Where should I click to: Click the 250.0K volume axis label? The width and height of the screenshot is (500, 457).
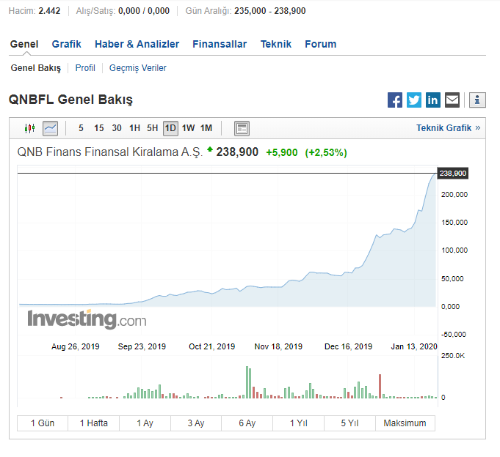point(453,356)
